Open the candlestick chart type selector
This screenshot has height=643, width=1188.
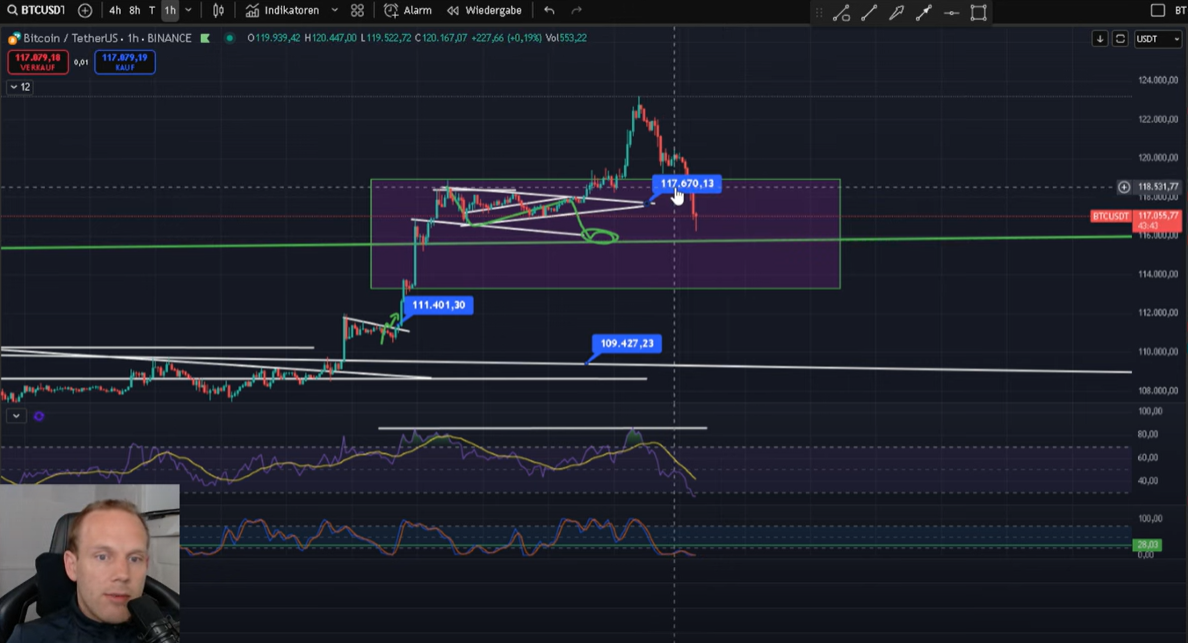(218, 11)
